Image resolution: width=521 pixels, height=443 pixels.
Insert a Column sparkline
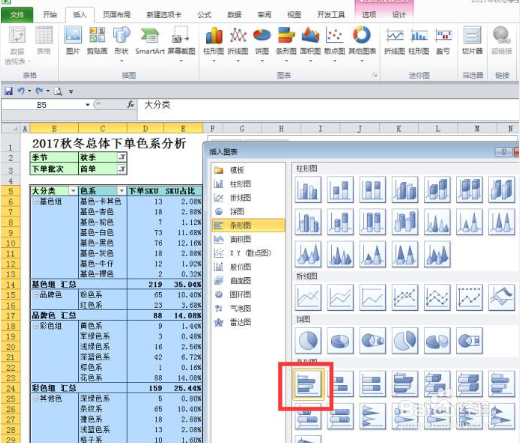(x=419, y=41)
